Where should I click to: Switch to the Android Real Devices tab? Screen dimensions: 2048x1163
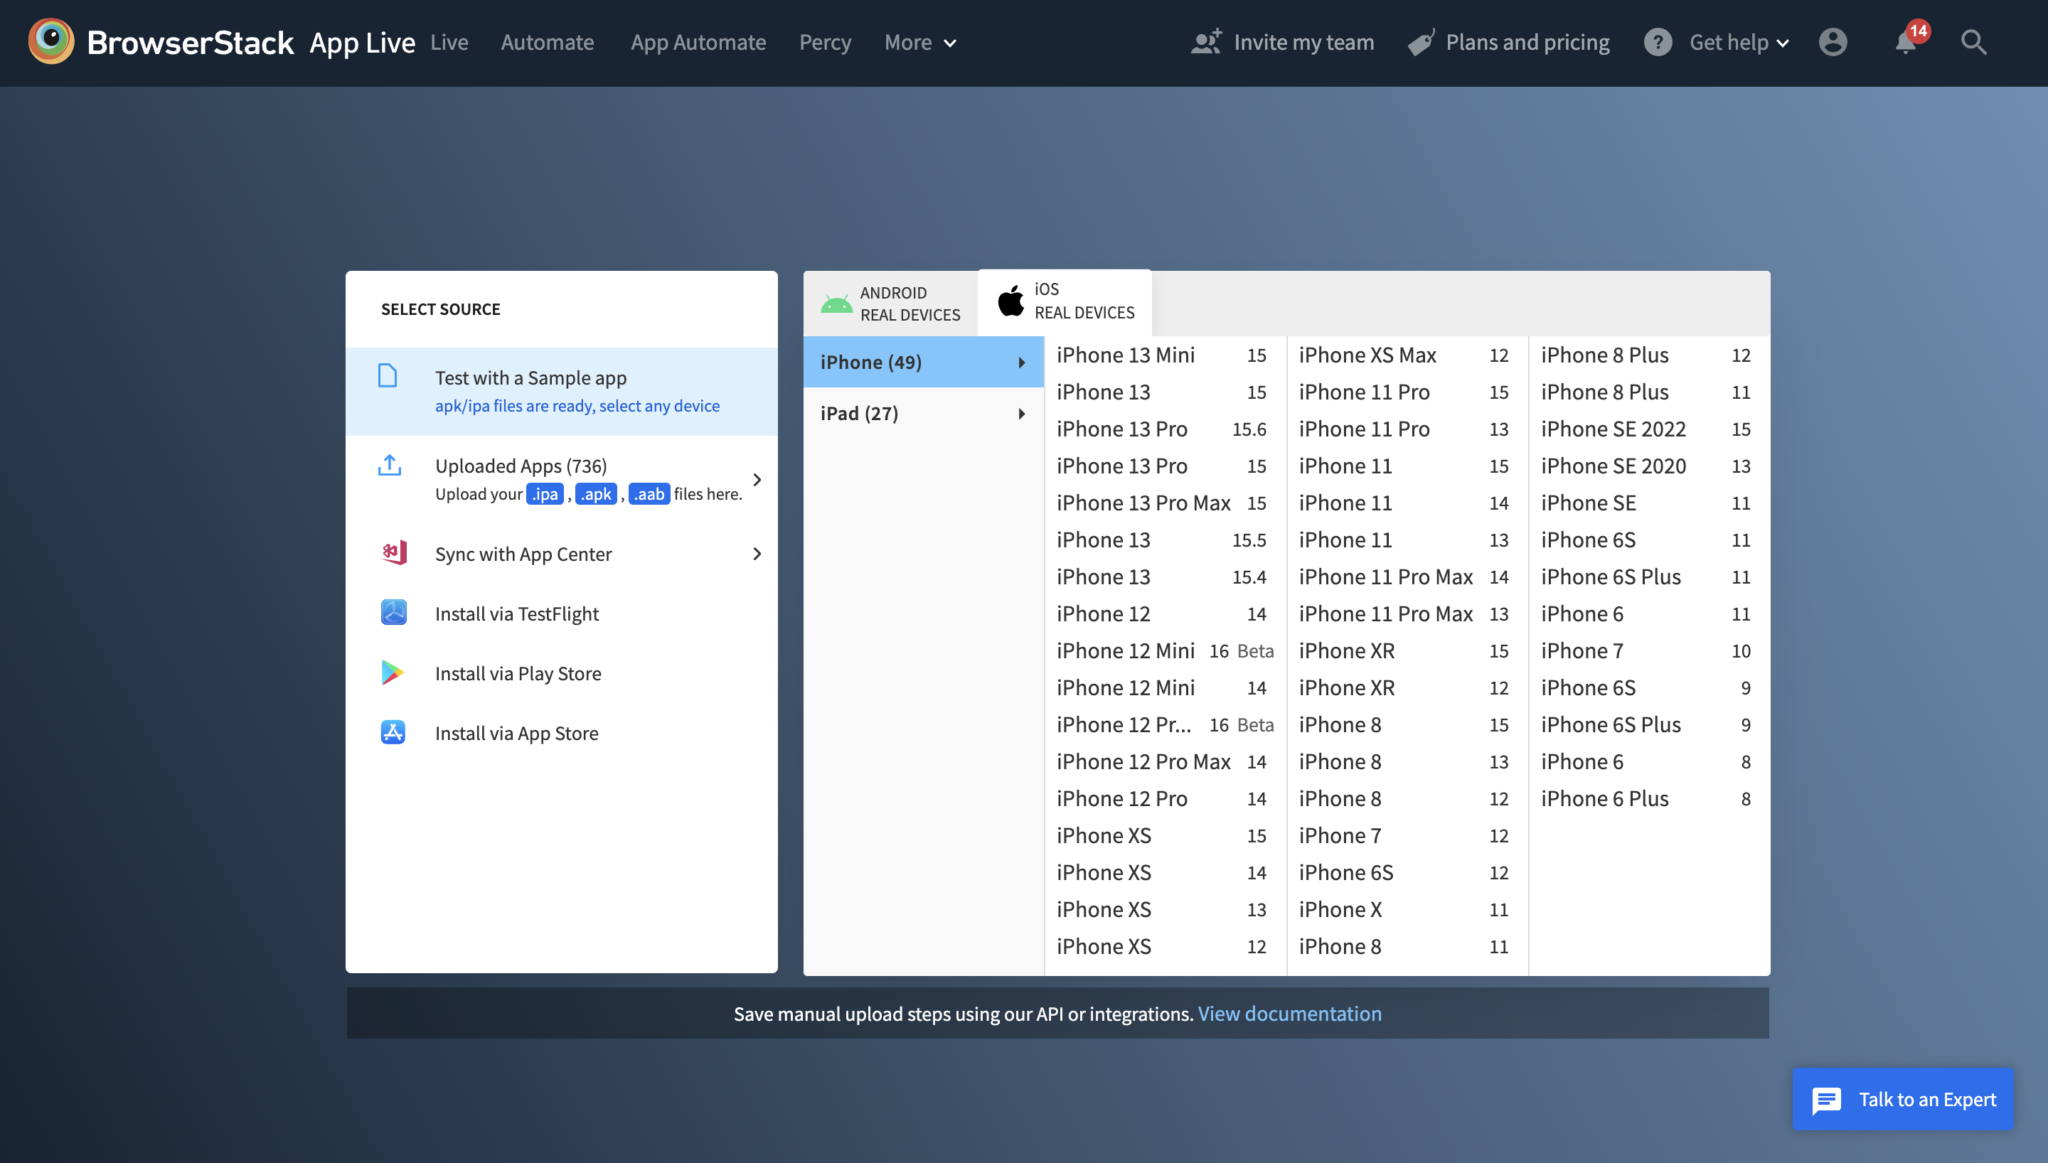[888, 302]
